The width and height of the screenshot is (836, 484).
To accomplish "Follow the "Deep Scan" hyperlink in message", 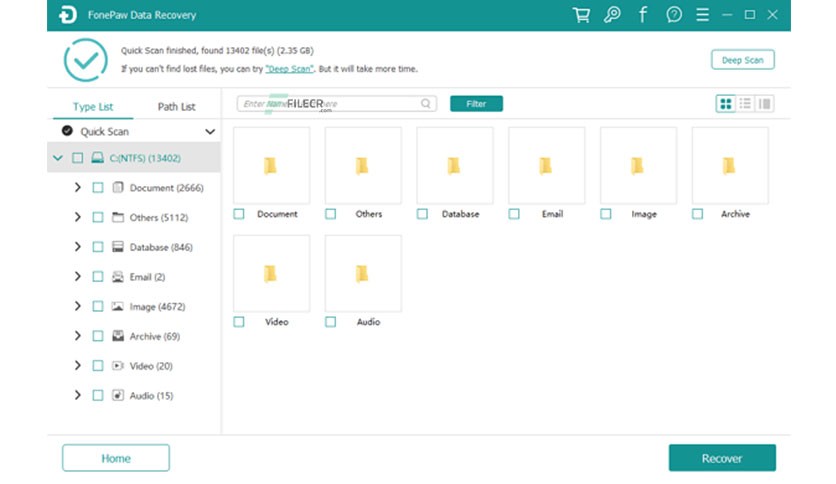I will pyautogui.click(x=290, y=69).
